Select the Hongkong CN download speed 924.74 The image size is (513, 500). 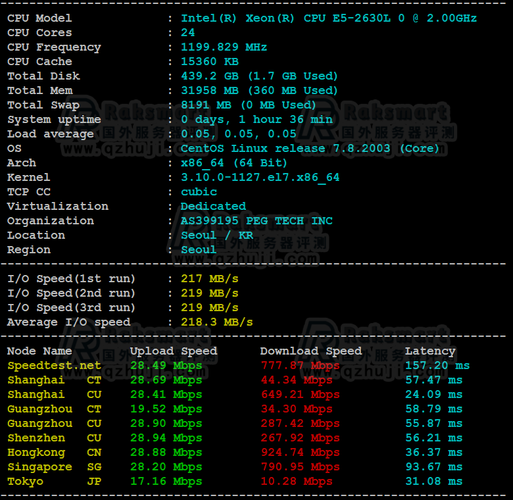[x=300, y=452]
